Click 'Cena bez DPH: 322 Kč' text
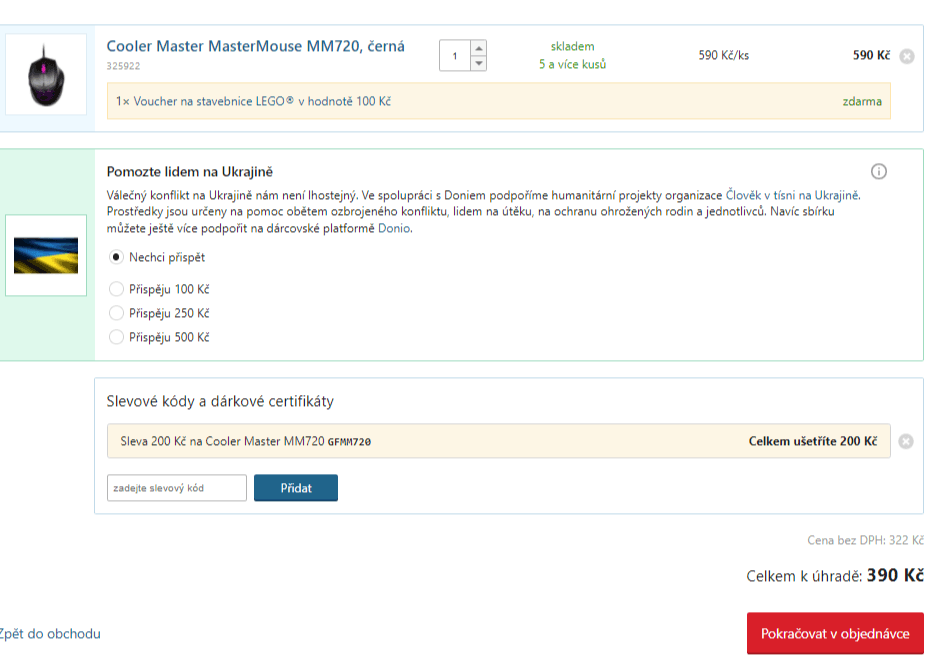Image resolution: width=928 pixels, height=656 pixels. 865,540
